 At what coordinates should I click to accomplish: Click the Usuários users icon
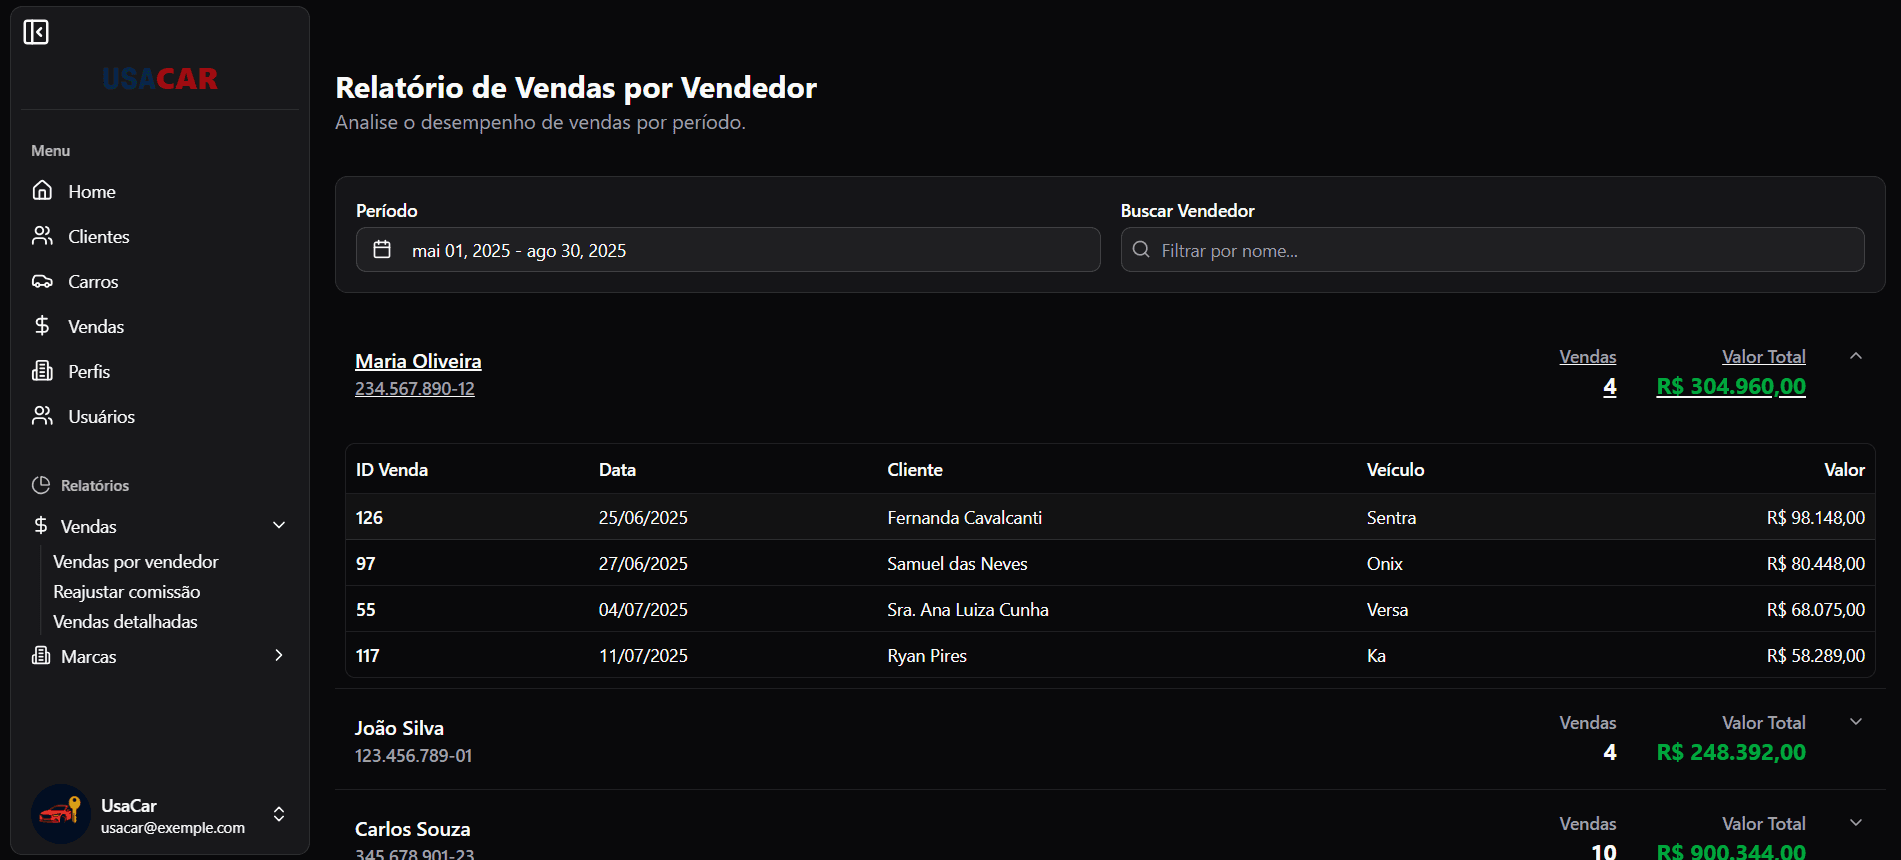(42, 416)
